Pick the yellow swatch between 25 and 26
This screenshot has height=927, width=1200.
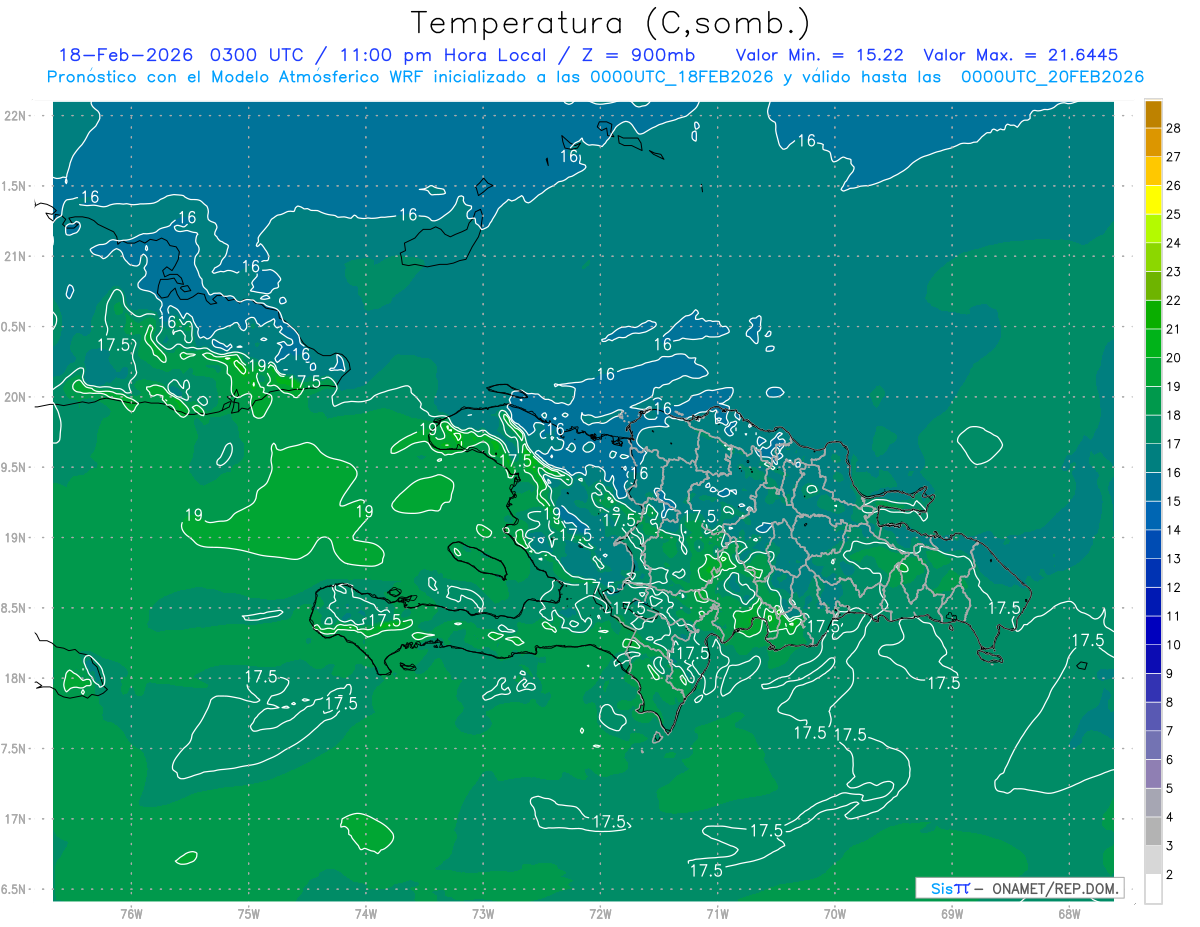point(1153,200)
